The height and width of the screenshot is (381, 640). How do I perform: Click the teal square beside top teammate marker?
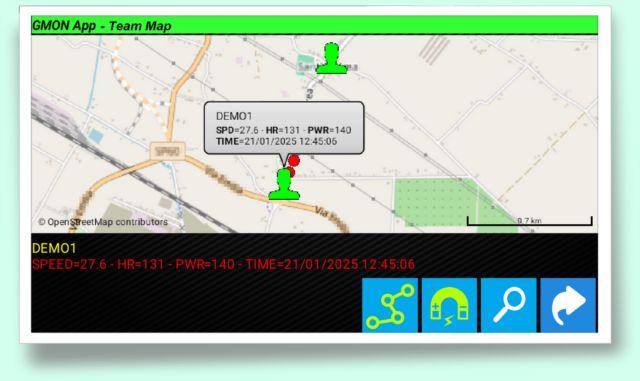point(305,65)
